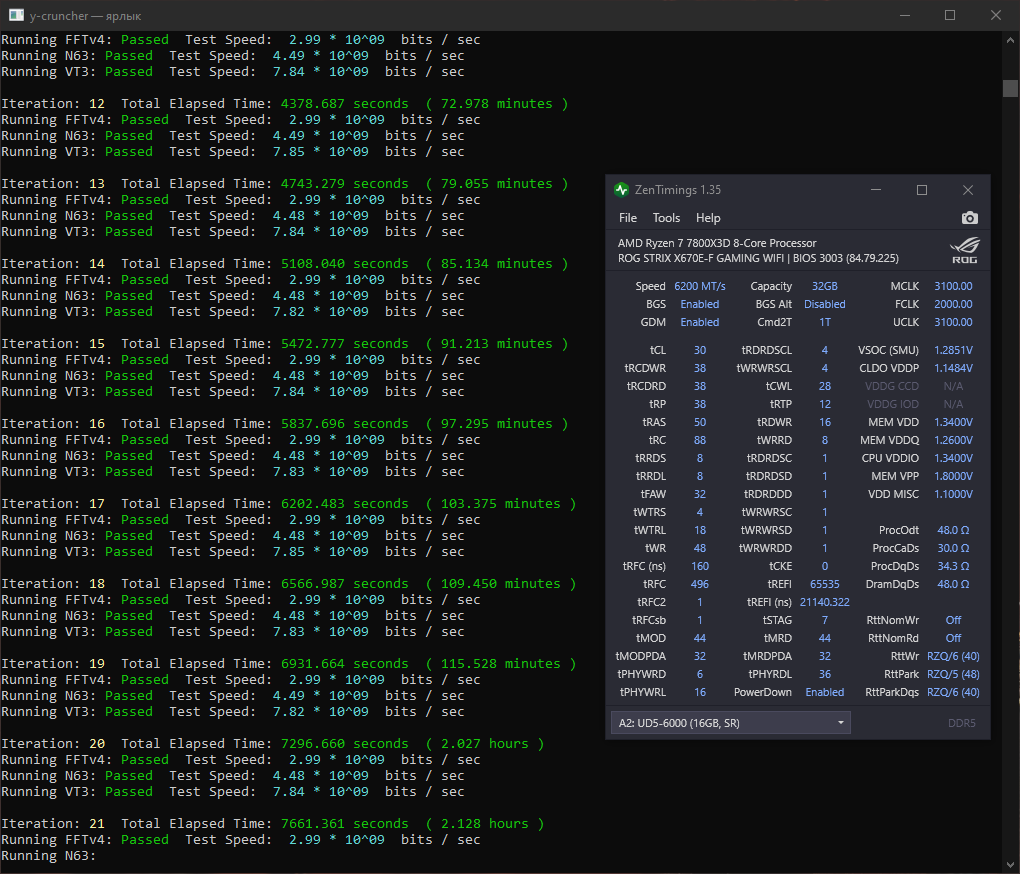Minimize the ZenTimings window
1020x874 pixels.
click(876, 190)
